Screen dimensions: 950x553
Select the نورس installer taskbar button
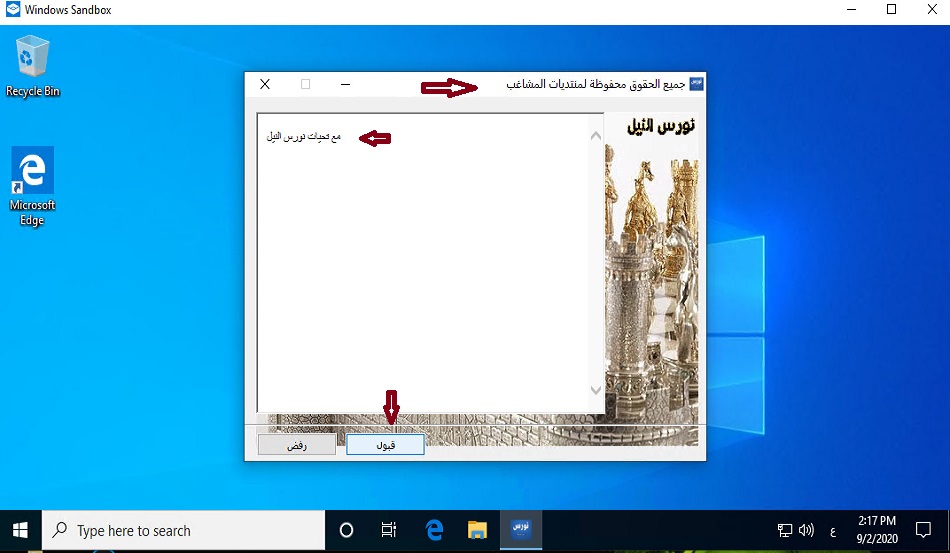coord(521,530)
